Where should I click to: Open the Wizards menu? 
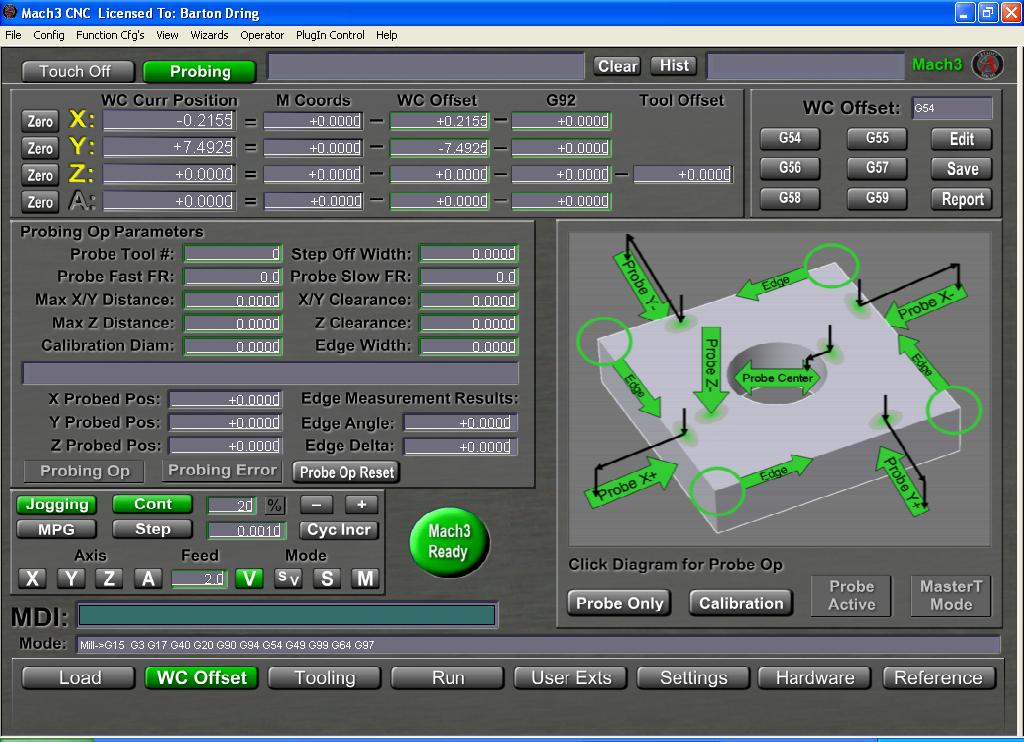[x=209, y=35]
